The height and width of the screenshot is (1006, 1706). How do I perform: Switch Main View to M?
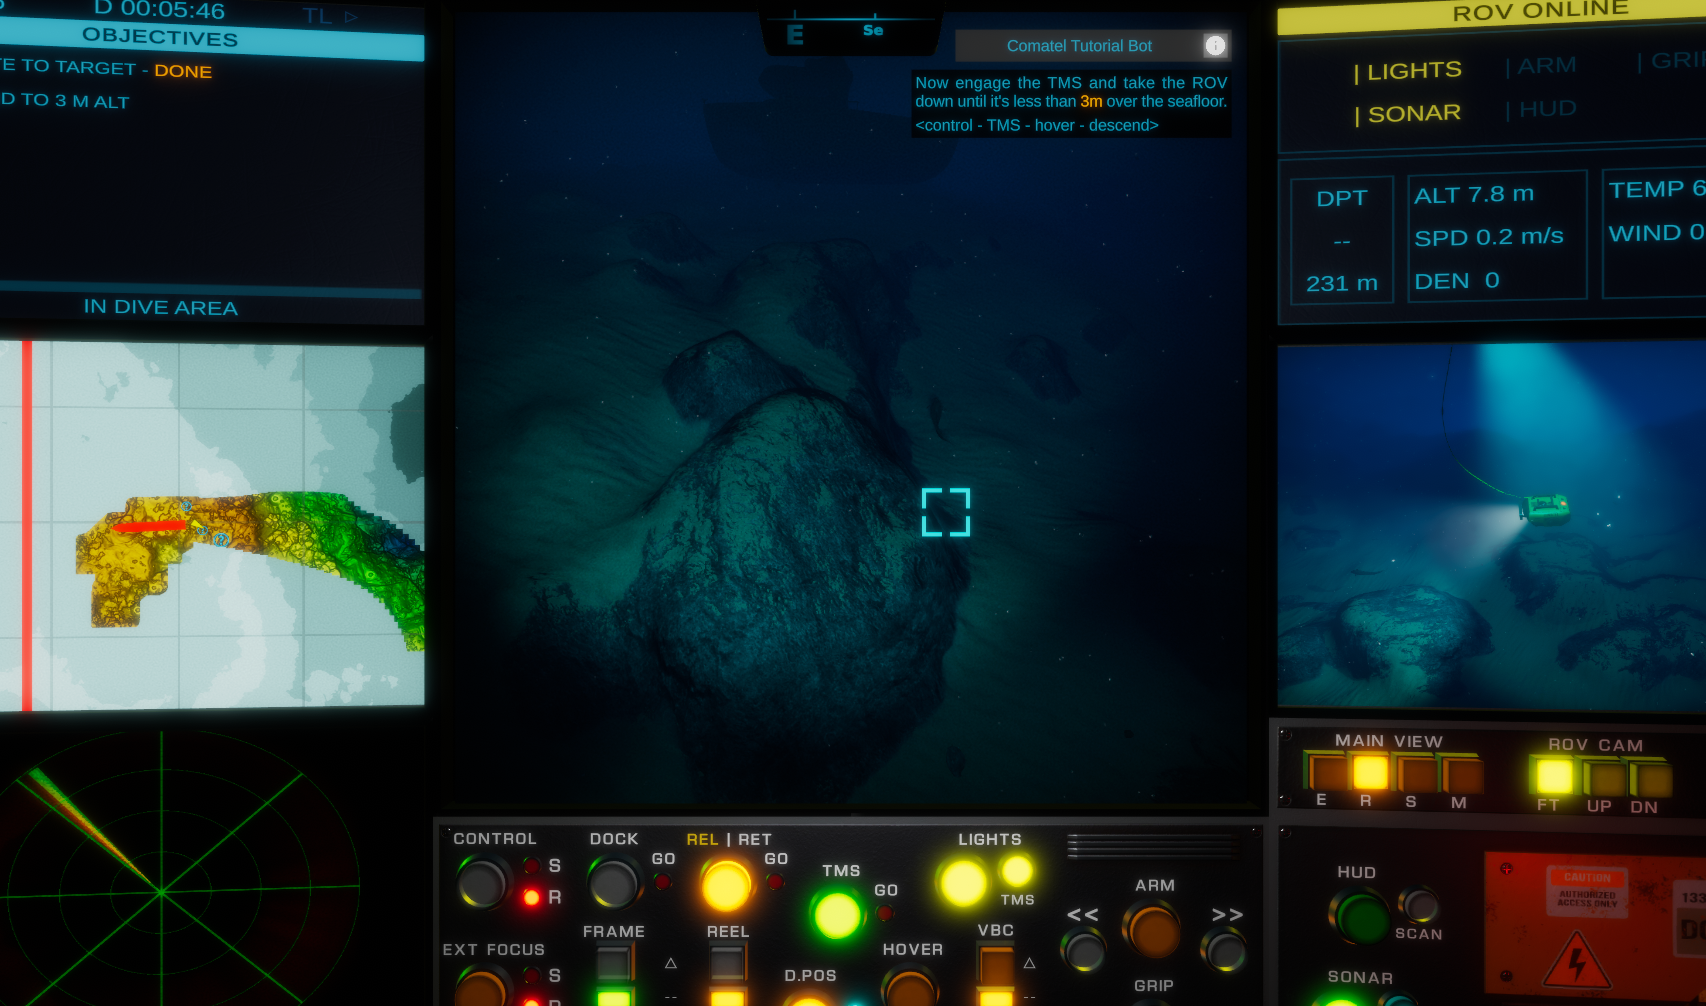pos(1461,776)
